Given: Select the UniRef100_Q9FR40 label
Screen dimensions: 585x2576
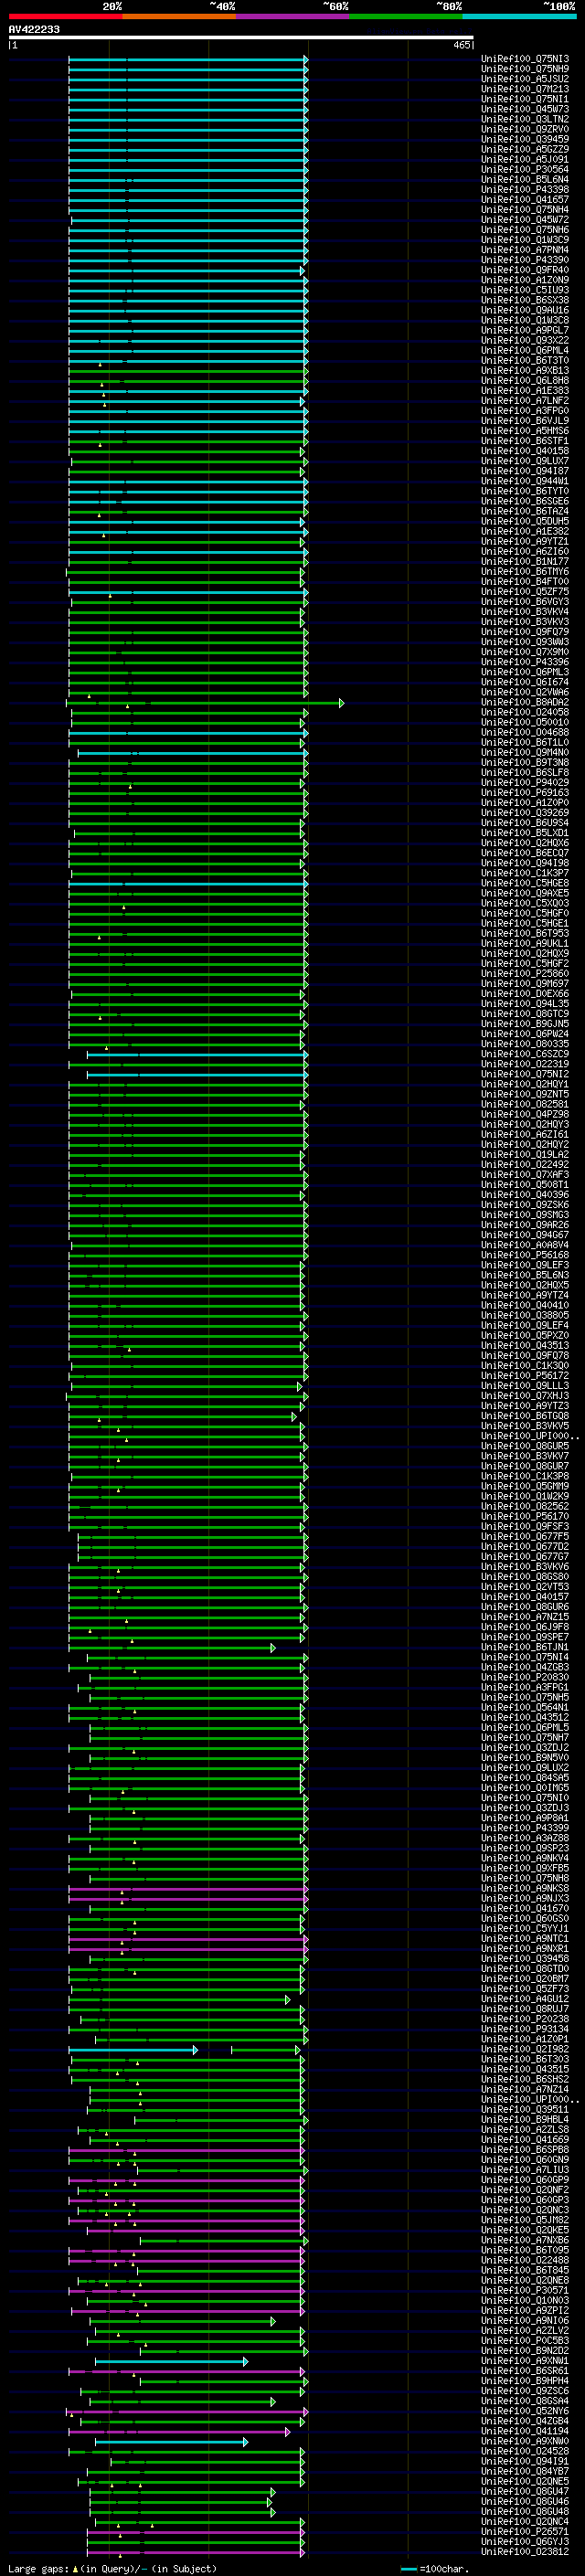Looking at the screenshot, I should coord(525,270).
